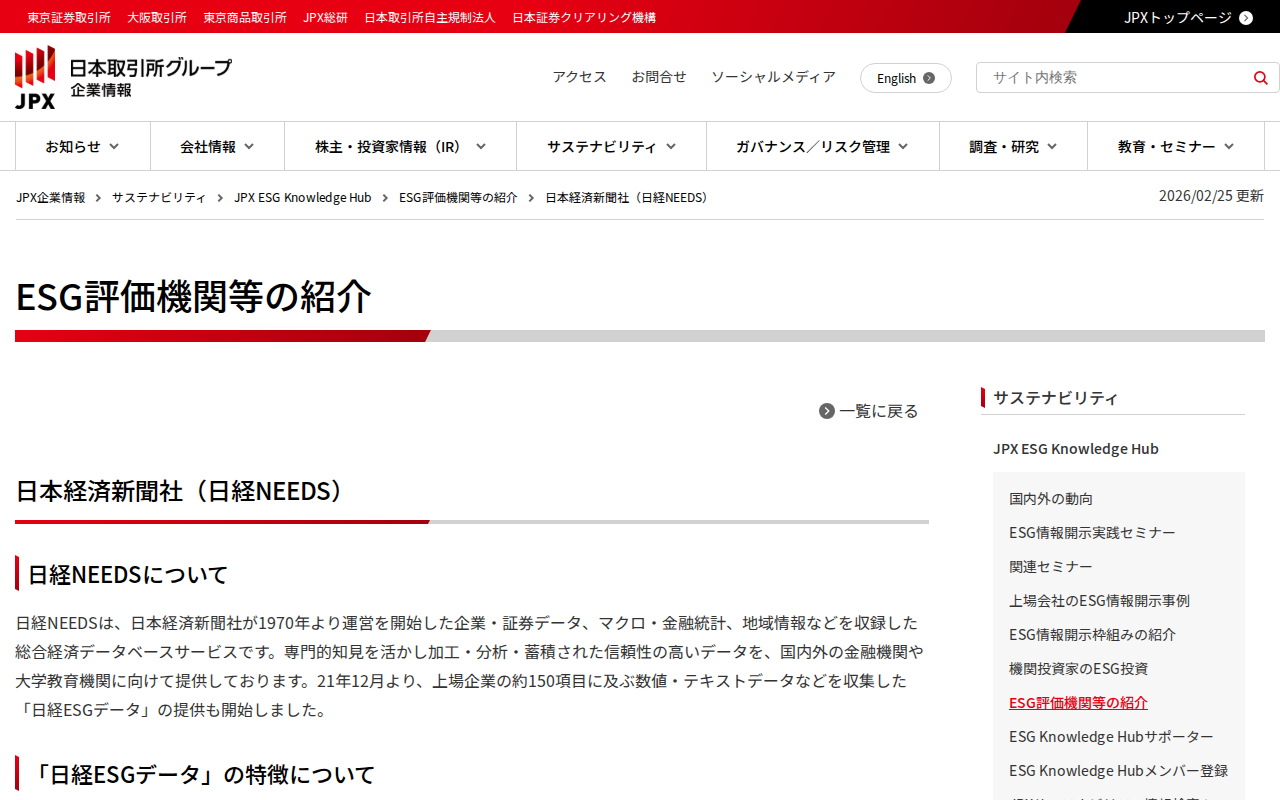Viewport: 1280px width, 800px height.
Task: Open ESG情報開示実践セミナー in the sidebar
Action: point(1092,533)
